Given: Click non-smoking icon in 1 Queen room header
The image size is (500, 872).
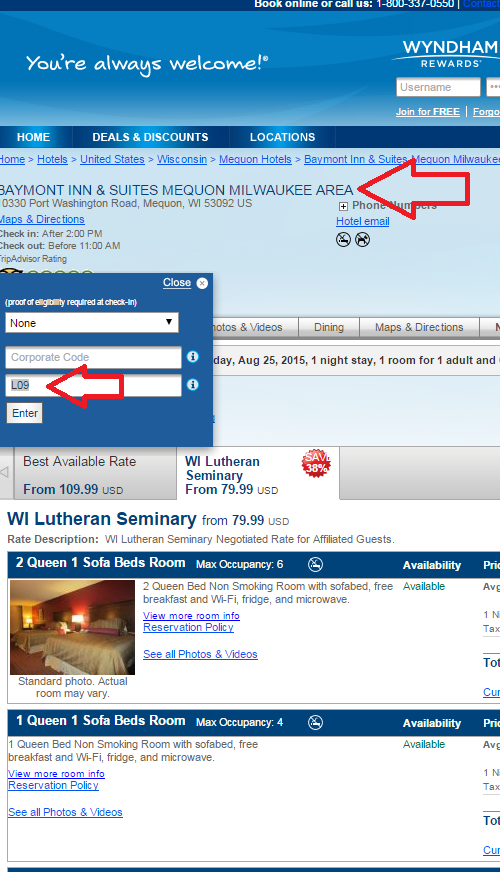Looking at the screenshot, I should [x=315, y=722].
